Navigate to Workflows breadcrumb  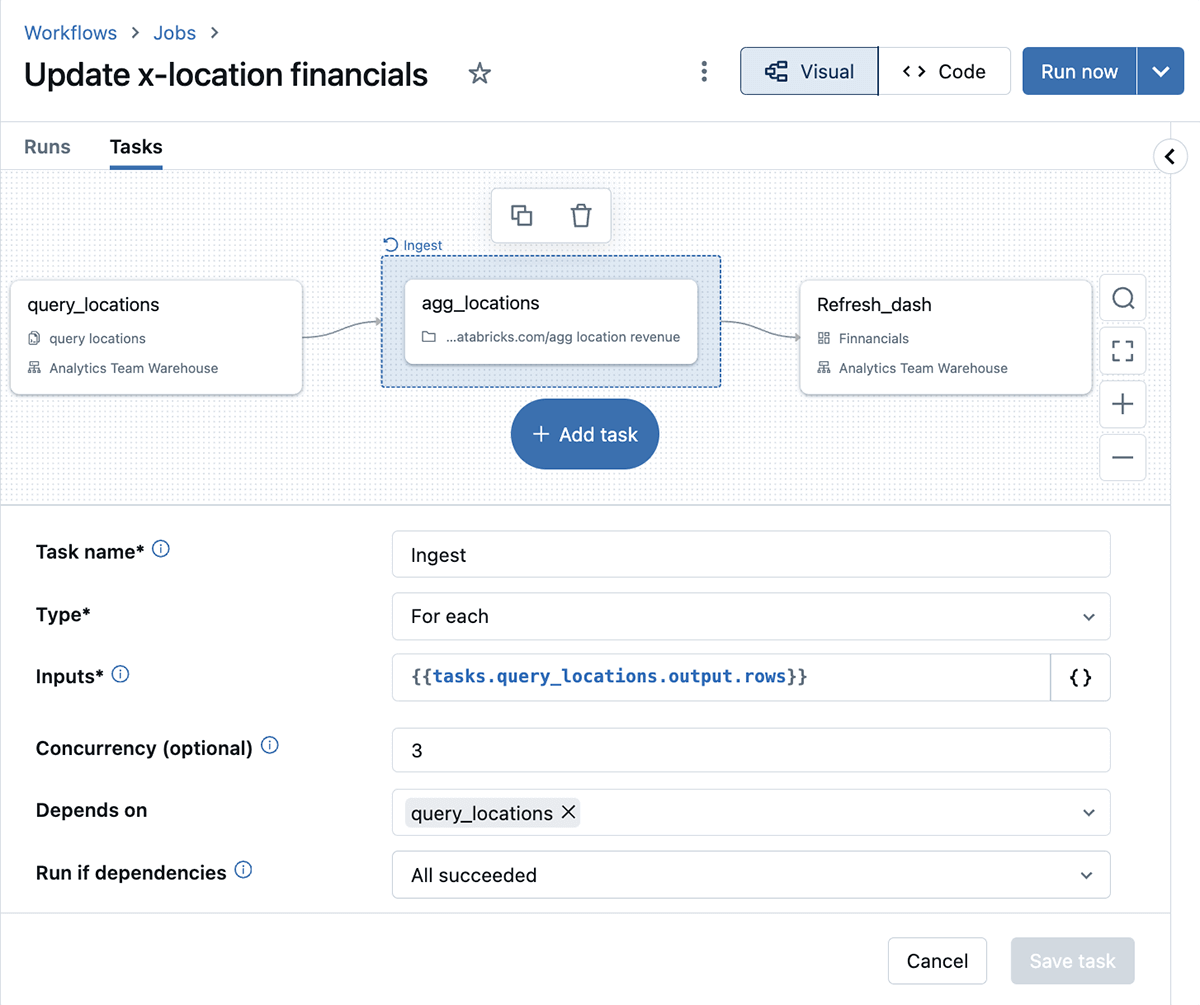point(70,32)
